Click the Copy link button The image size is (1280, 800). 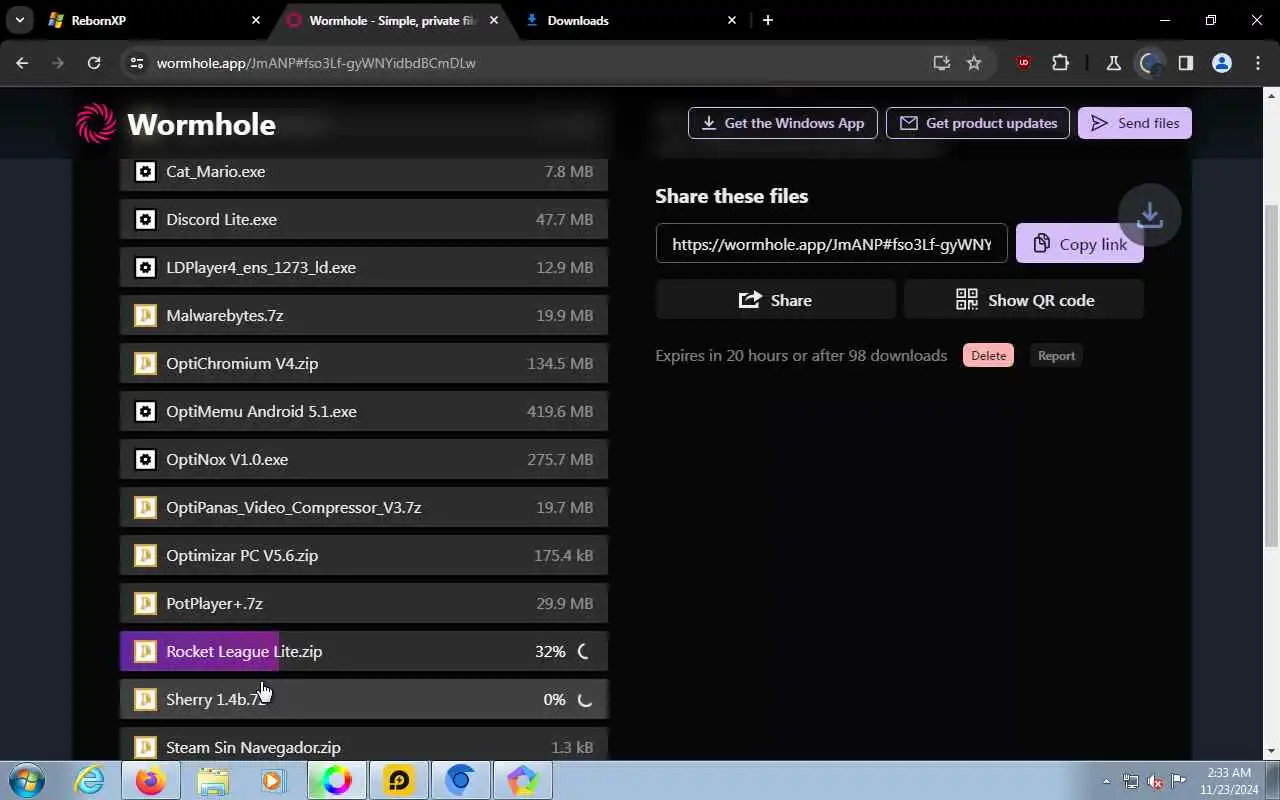[x=1080, y=243]
